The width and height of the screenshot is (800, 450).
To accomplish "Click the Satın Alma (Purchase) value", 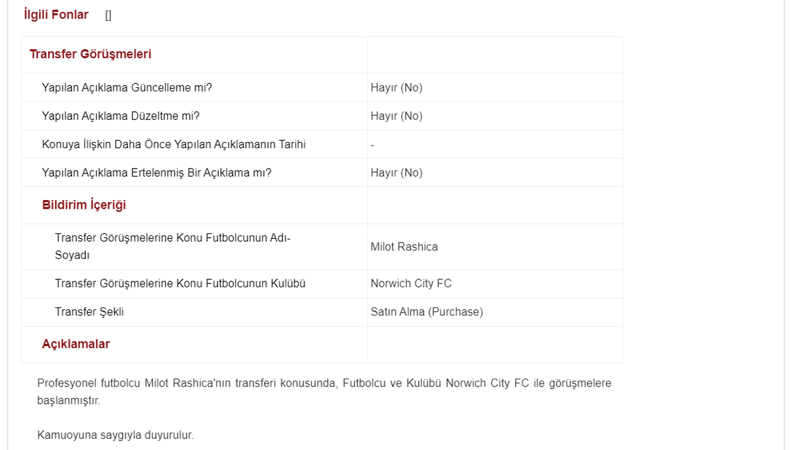I will click(427, 312).
